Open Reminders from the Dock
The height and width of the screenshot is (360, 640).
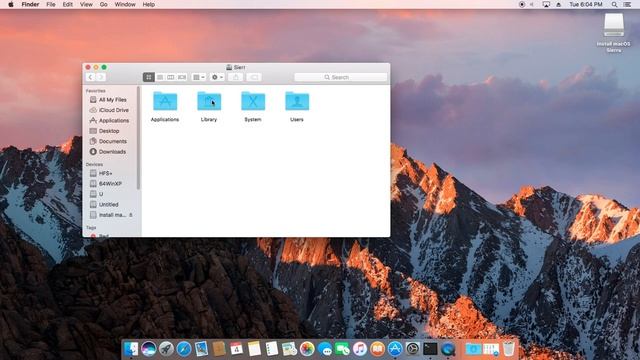pyautogui.click(x=272, y=349)
